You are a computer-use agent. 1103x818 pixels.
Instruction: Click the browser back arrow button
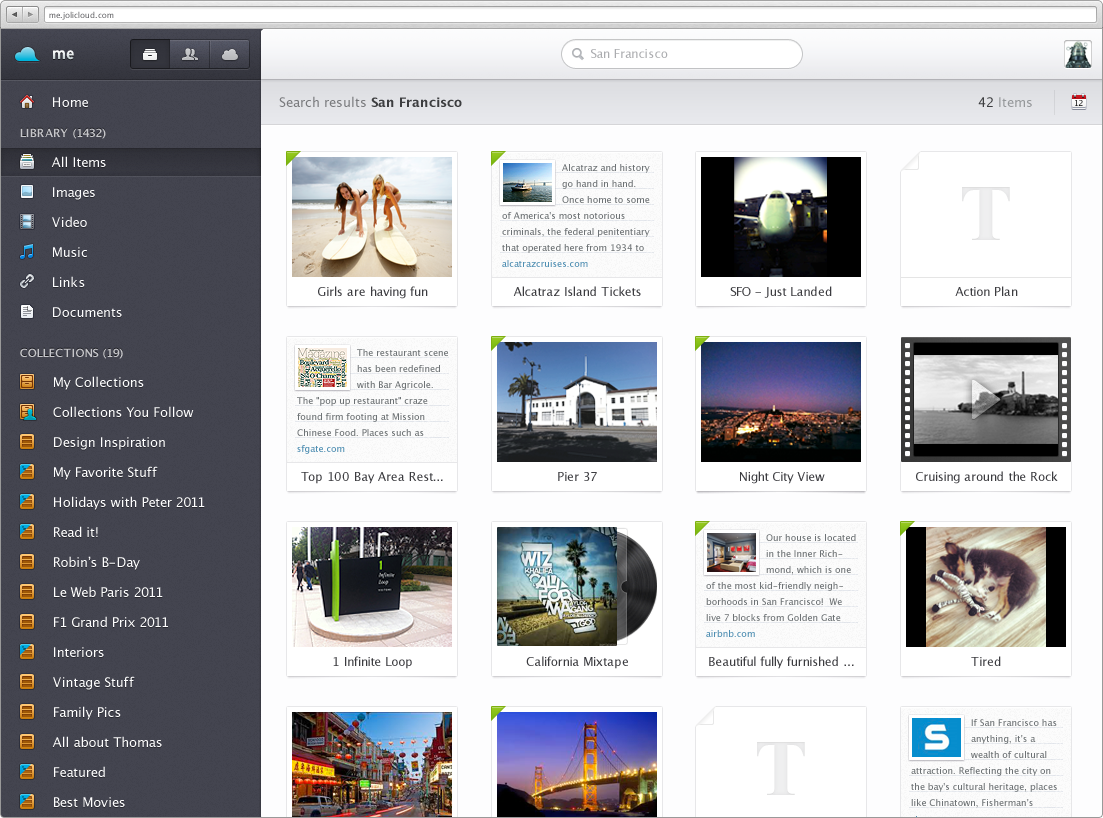15,15
